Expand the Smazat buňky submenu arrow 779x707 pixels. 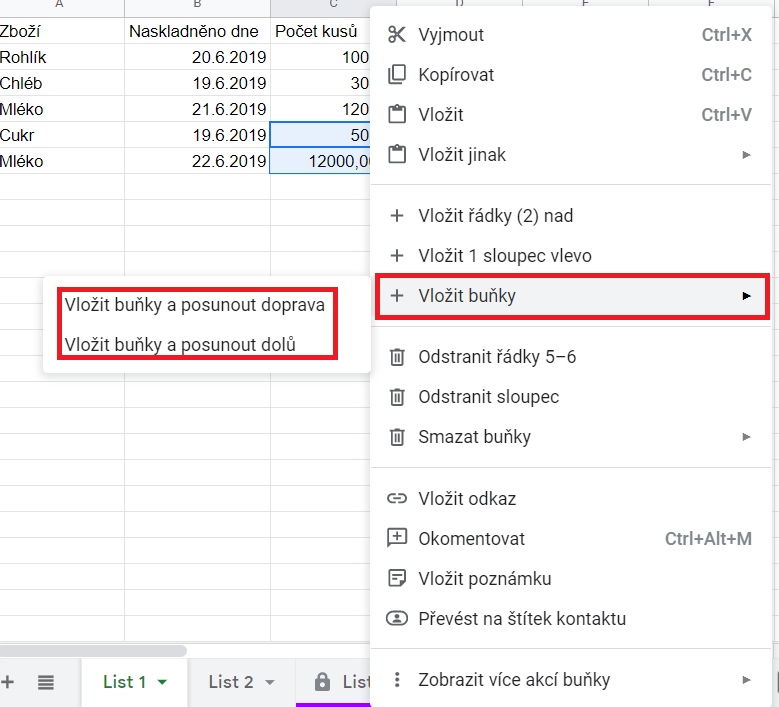tap(746, 437)
